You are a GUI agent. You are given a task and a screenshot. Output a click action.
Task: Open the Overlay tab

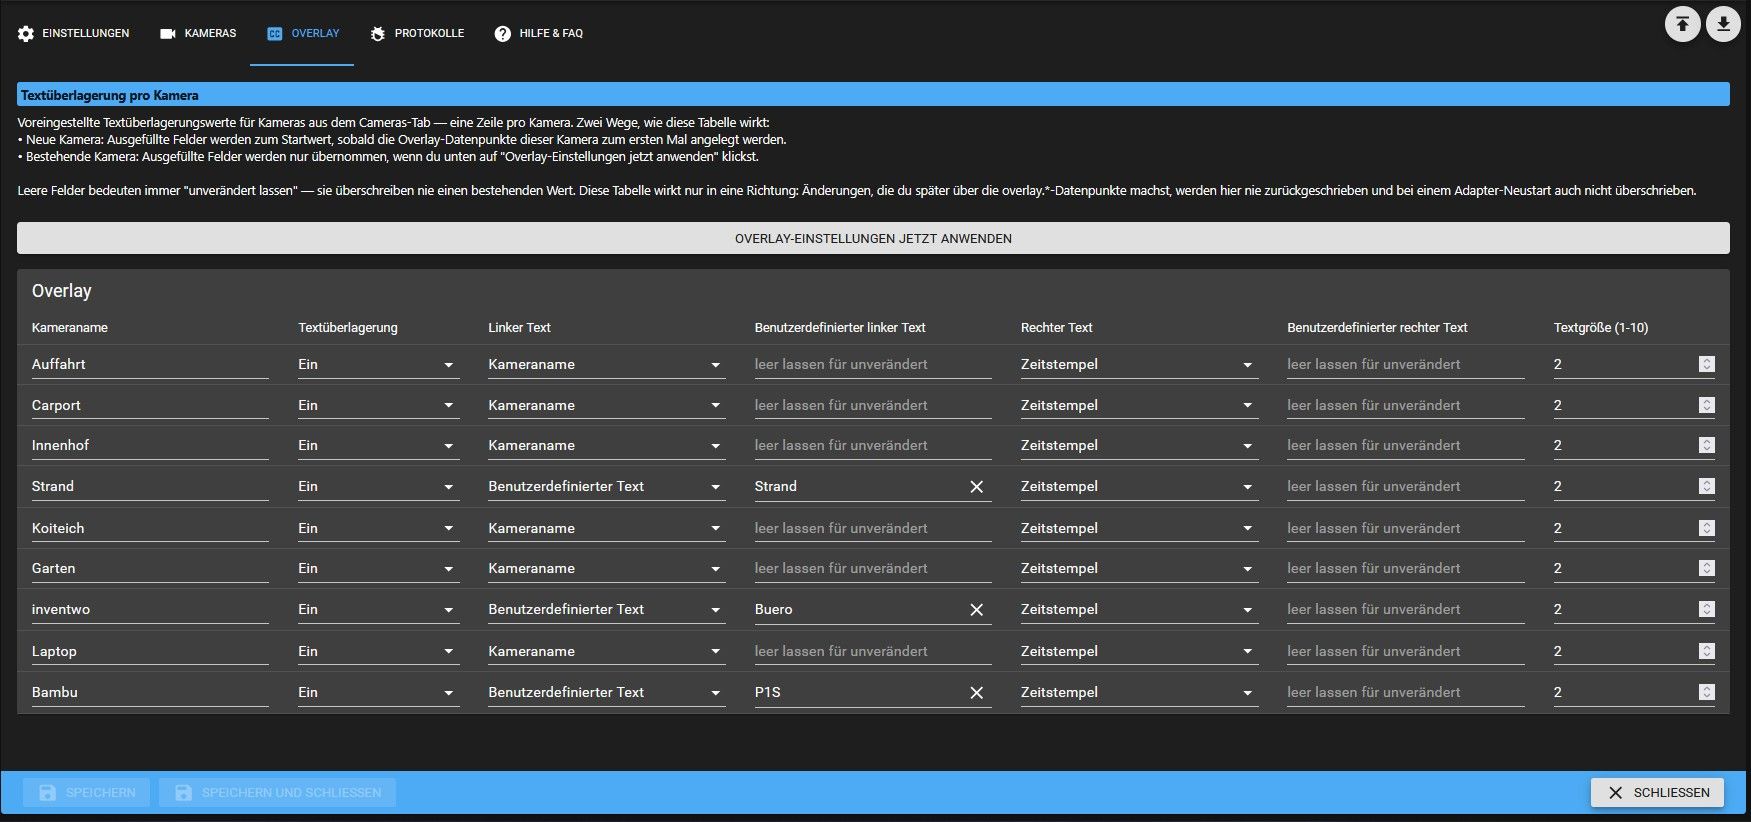click(302, 34)
